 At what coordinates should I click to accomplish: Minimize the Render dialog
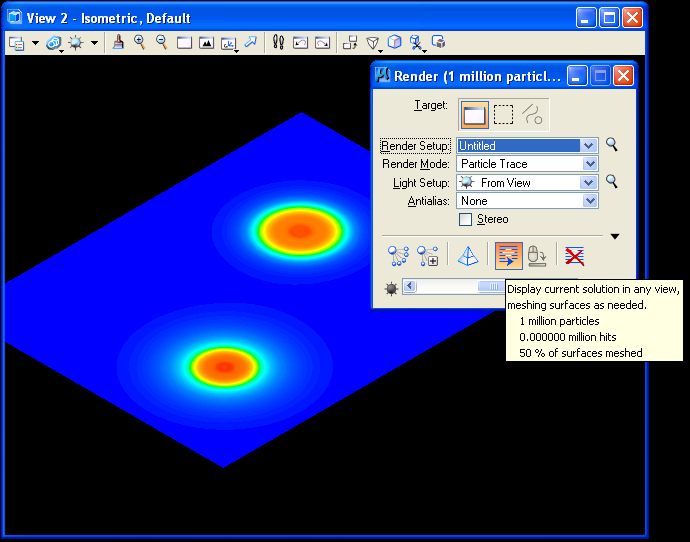(577, 76)
